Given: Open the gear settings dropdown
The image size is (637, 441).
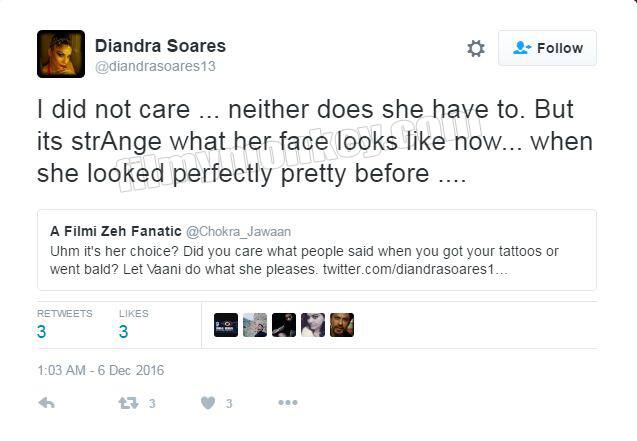Looking at the screenshot, I should click(x=476, y=48).
